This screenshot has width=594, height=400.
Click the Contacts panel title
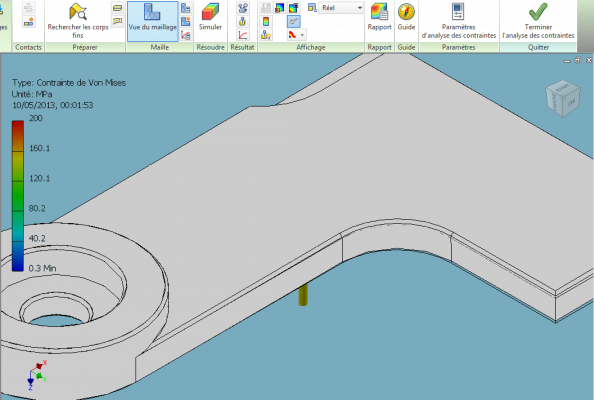coord(28,47)
